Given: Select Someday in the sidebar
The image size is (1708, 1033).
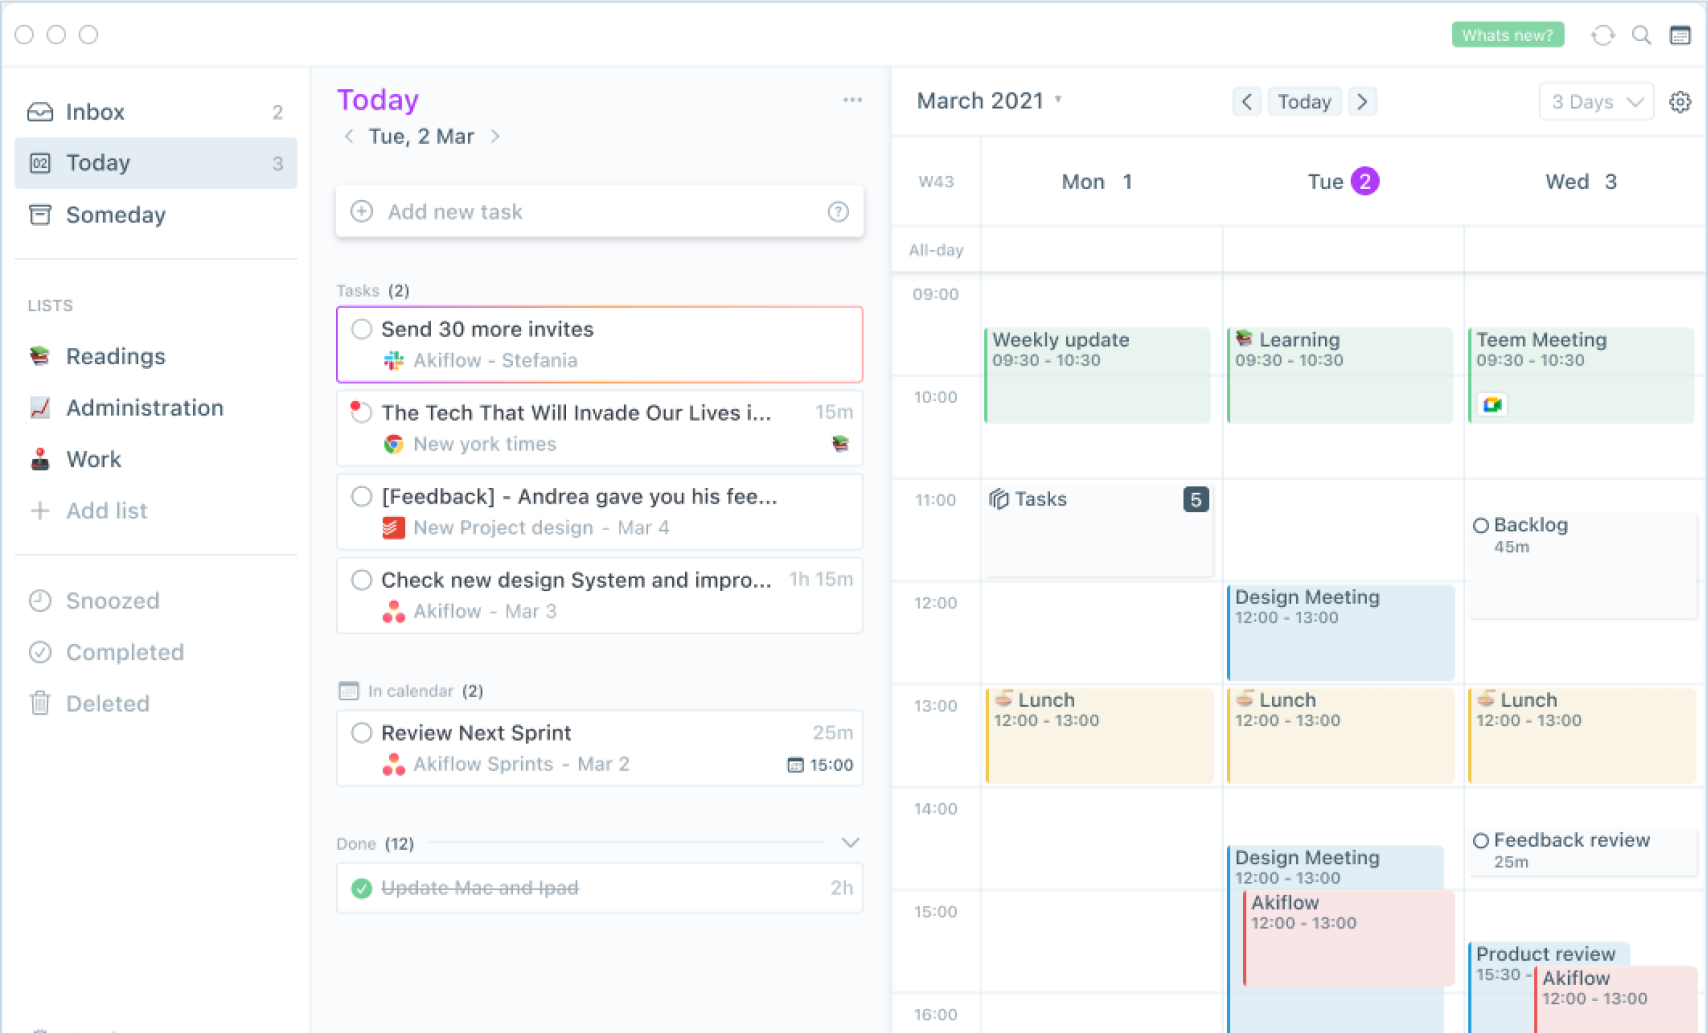Looking at the screenshot, I should point(115,215).
